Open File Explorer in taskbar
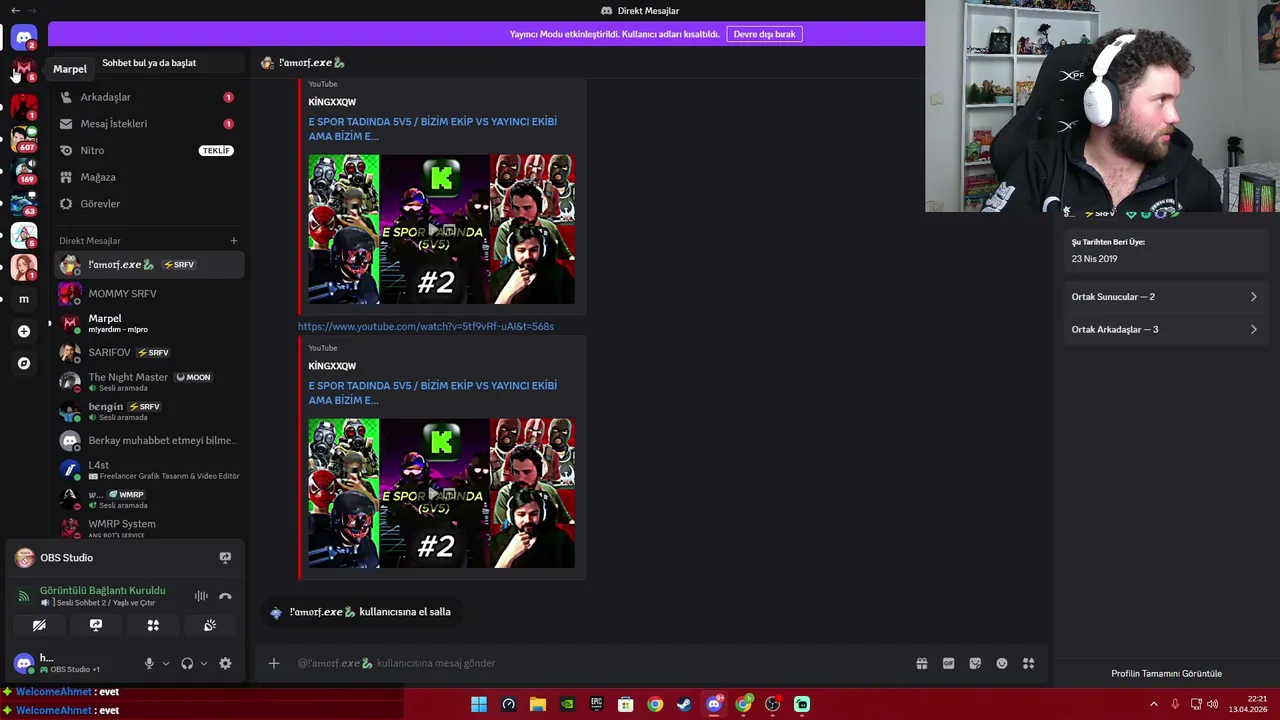The height and width of the screenshot is (720, 1280). click(x=538, y=704)
